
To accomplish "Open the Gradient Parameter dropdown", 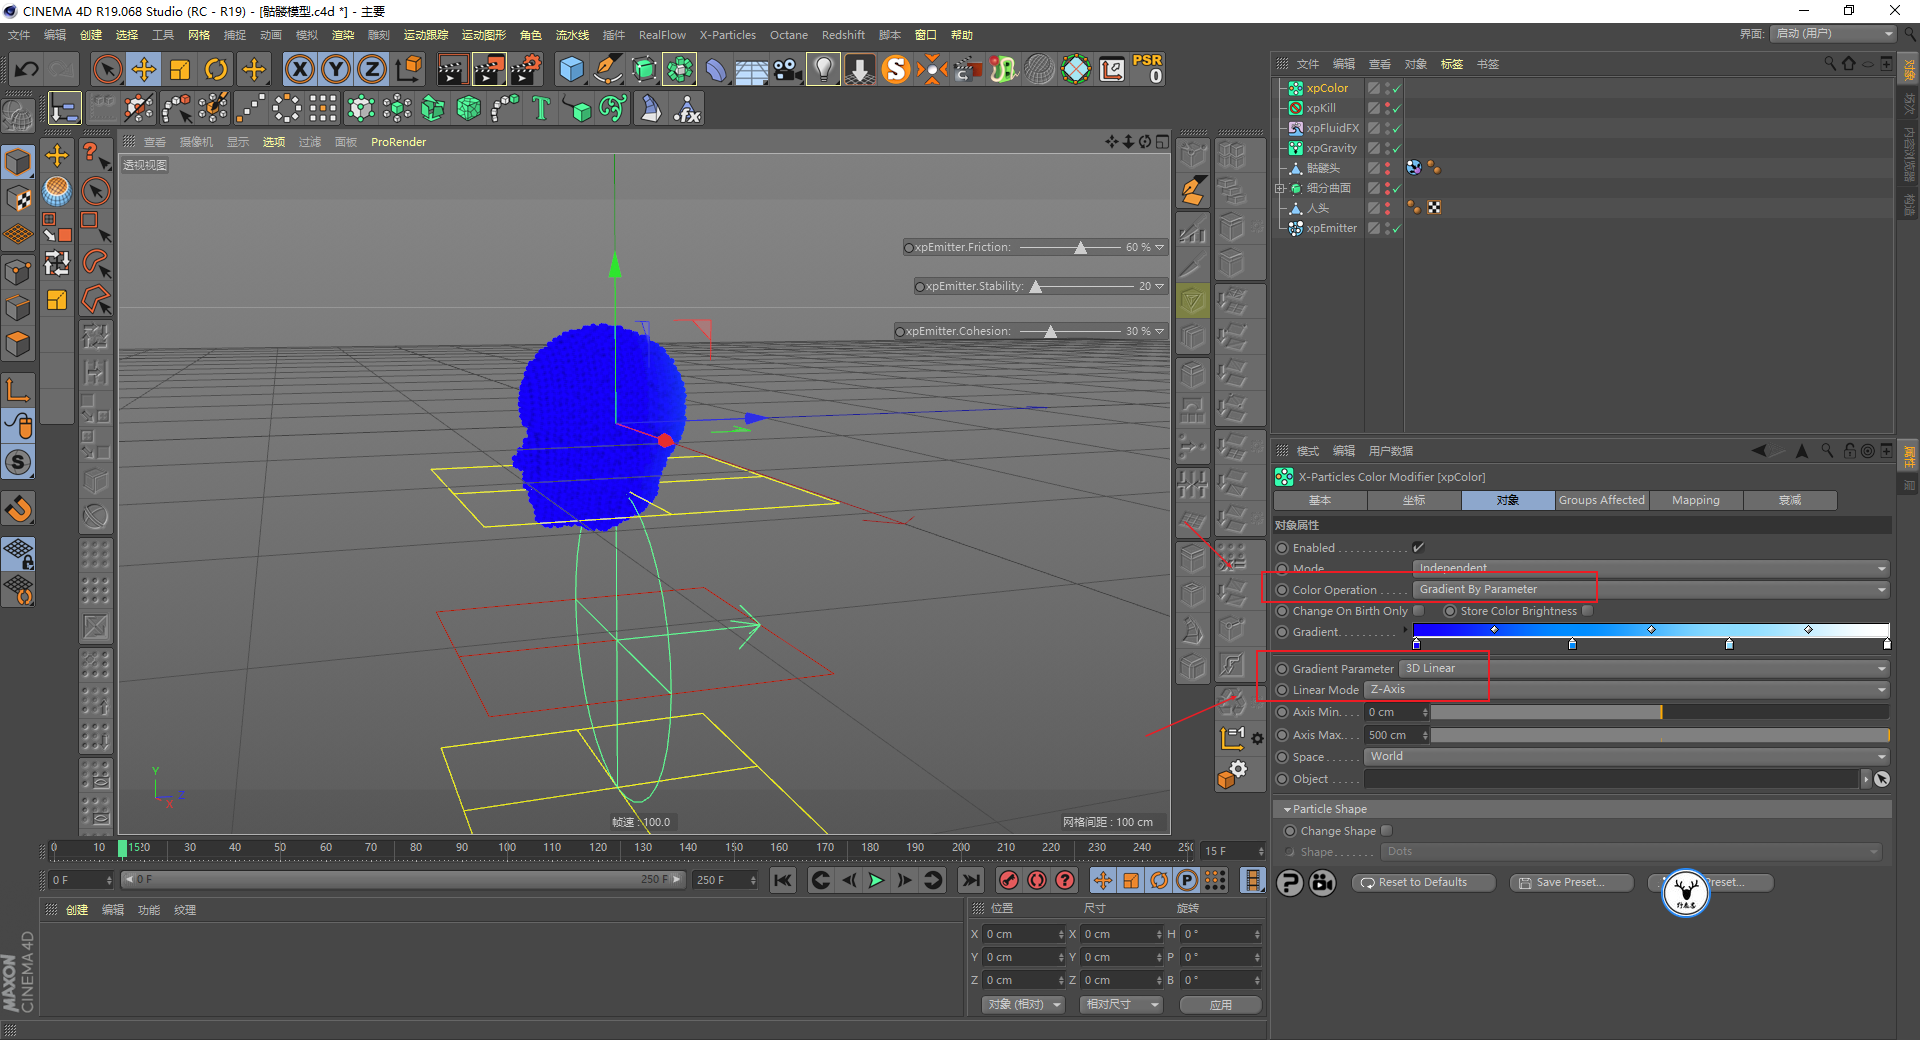I will [x=1644, y=668].
